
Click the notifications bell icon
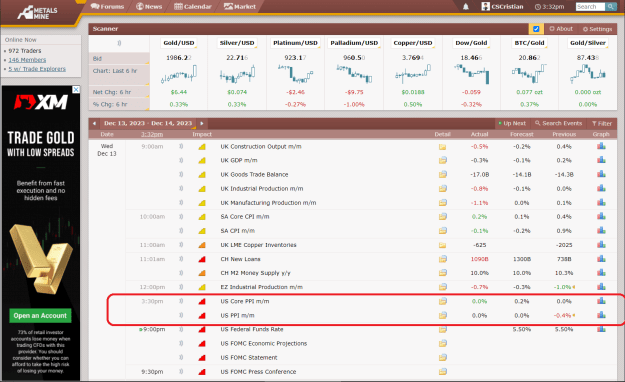coord(466,7)
